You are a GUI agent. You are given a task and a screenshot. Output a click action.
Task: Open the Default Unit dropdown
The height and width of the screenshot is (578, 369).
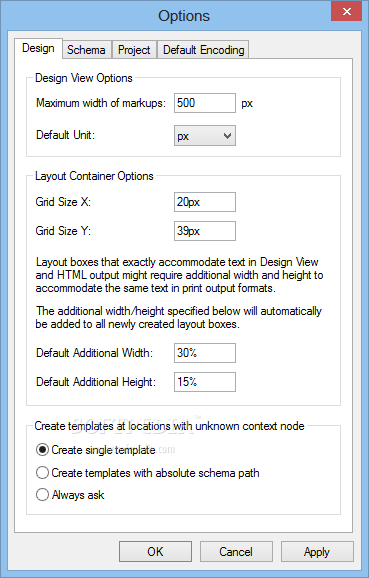[x=205, y=136]
